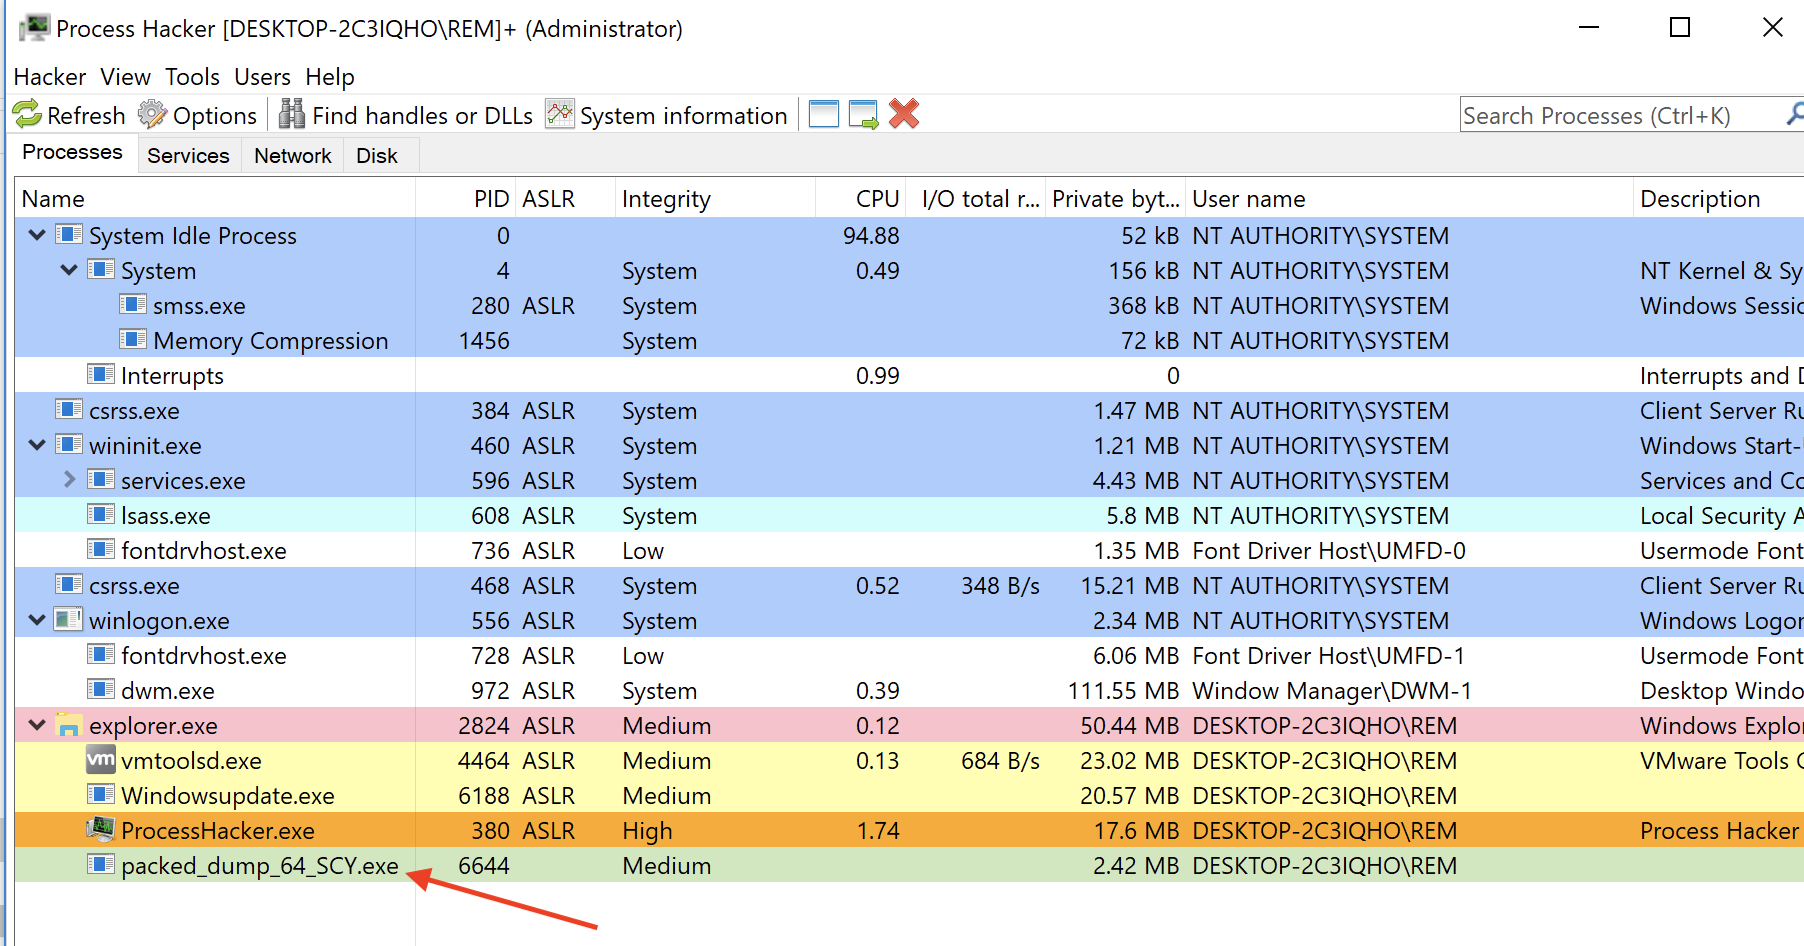This screenshot has height=946, width=1804.
Task: Collapse the System Idle Process tree
Action: point(37,235)
